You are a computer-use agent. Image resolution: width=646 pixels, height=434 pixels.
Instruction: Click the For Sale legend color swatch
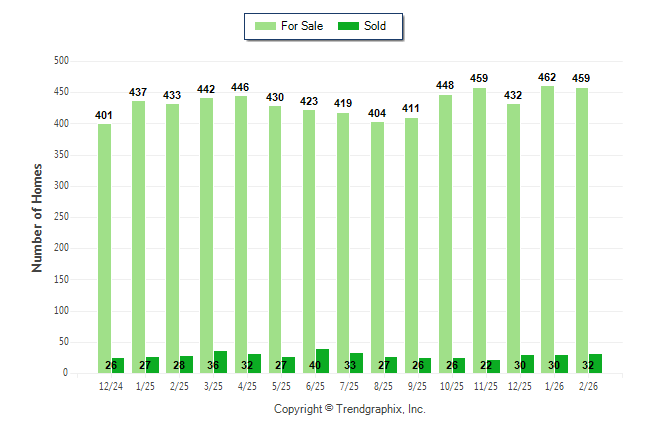coord(267,26)
